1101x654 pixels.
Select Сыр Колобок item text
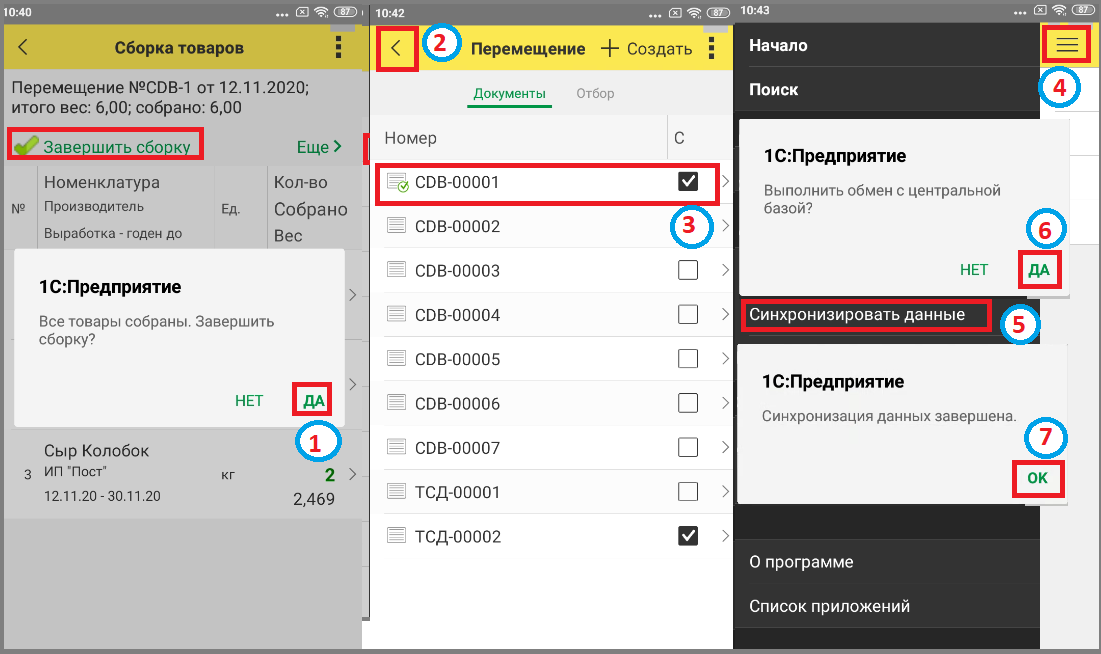96,450
